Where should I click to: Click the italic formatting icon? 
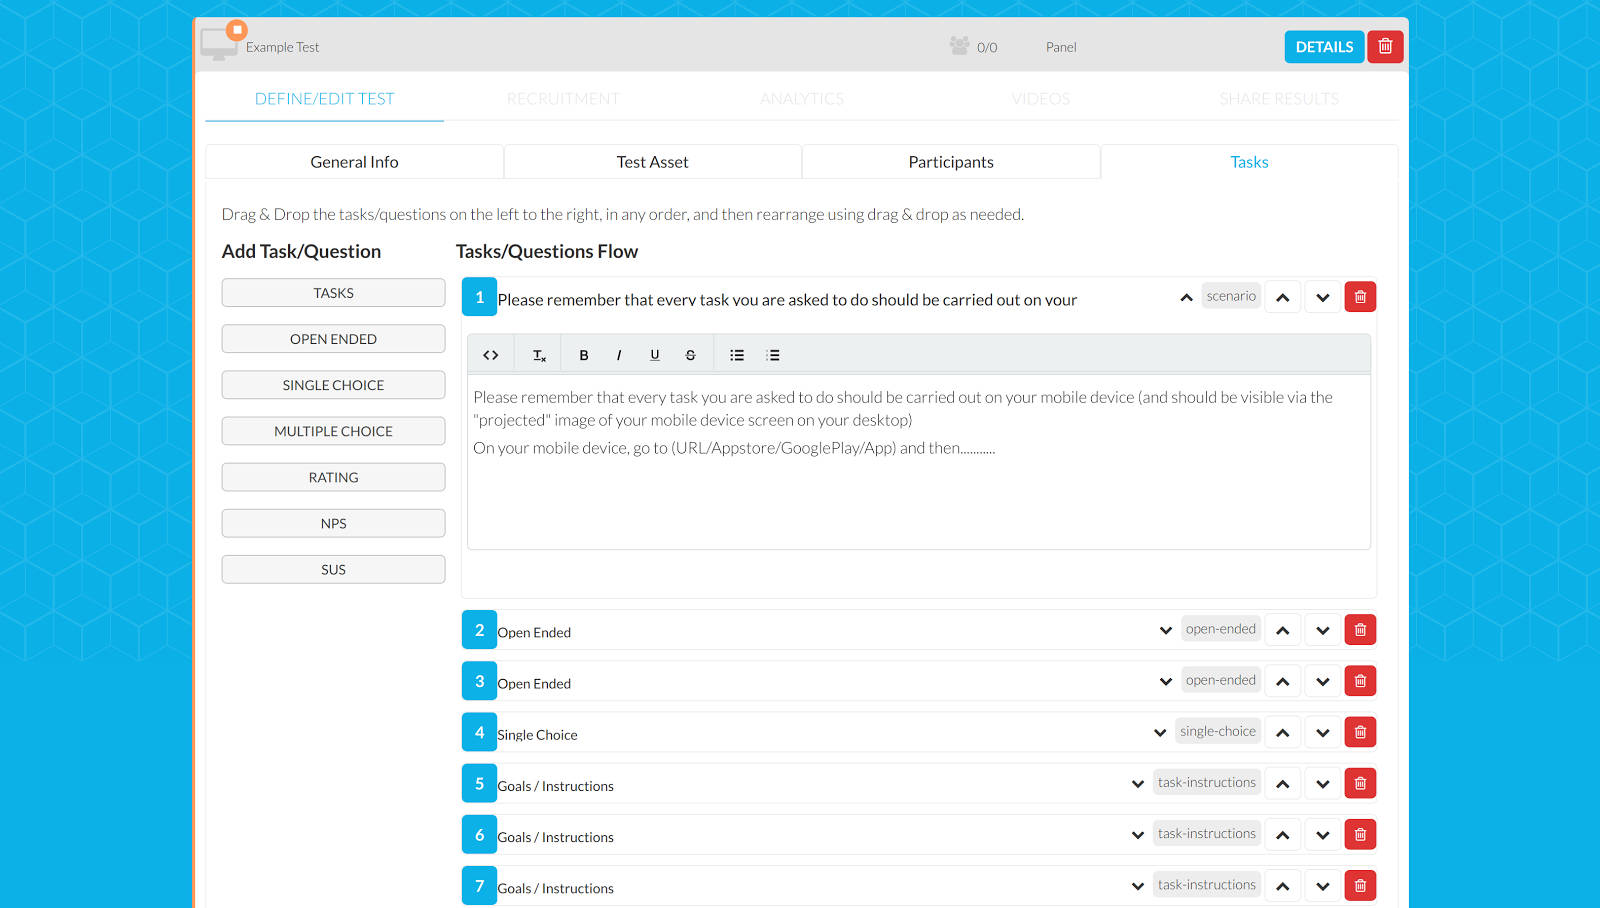point(619,354)
